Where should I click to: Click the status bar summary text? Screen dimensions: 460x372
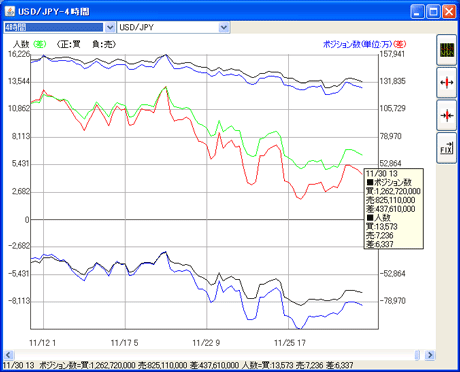(x=178, y=365)
